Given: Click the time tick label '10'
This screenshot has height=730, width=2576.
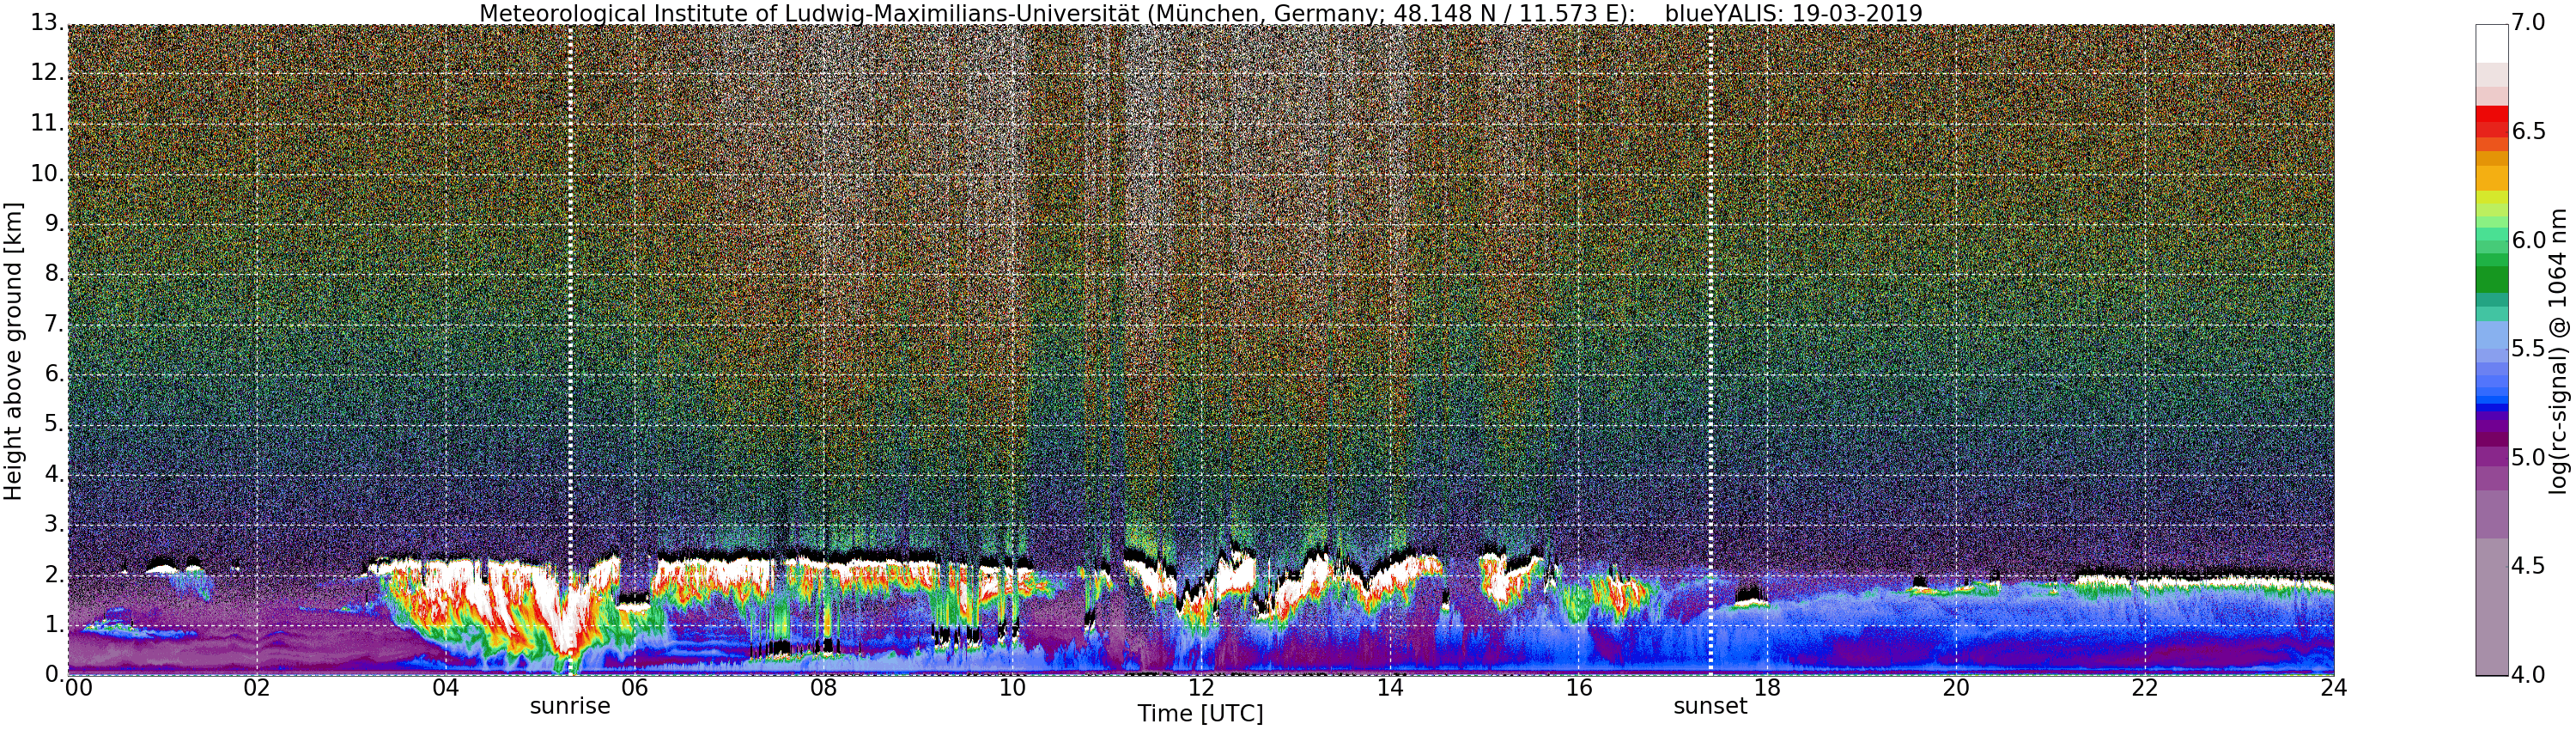Looking at the screenshot, I should click(x=1012, y=688).
